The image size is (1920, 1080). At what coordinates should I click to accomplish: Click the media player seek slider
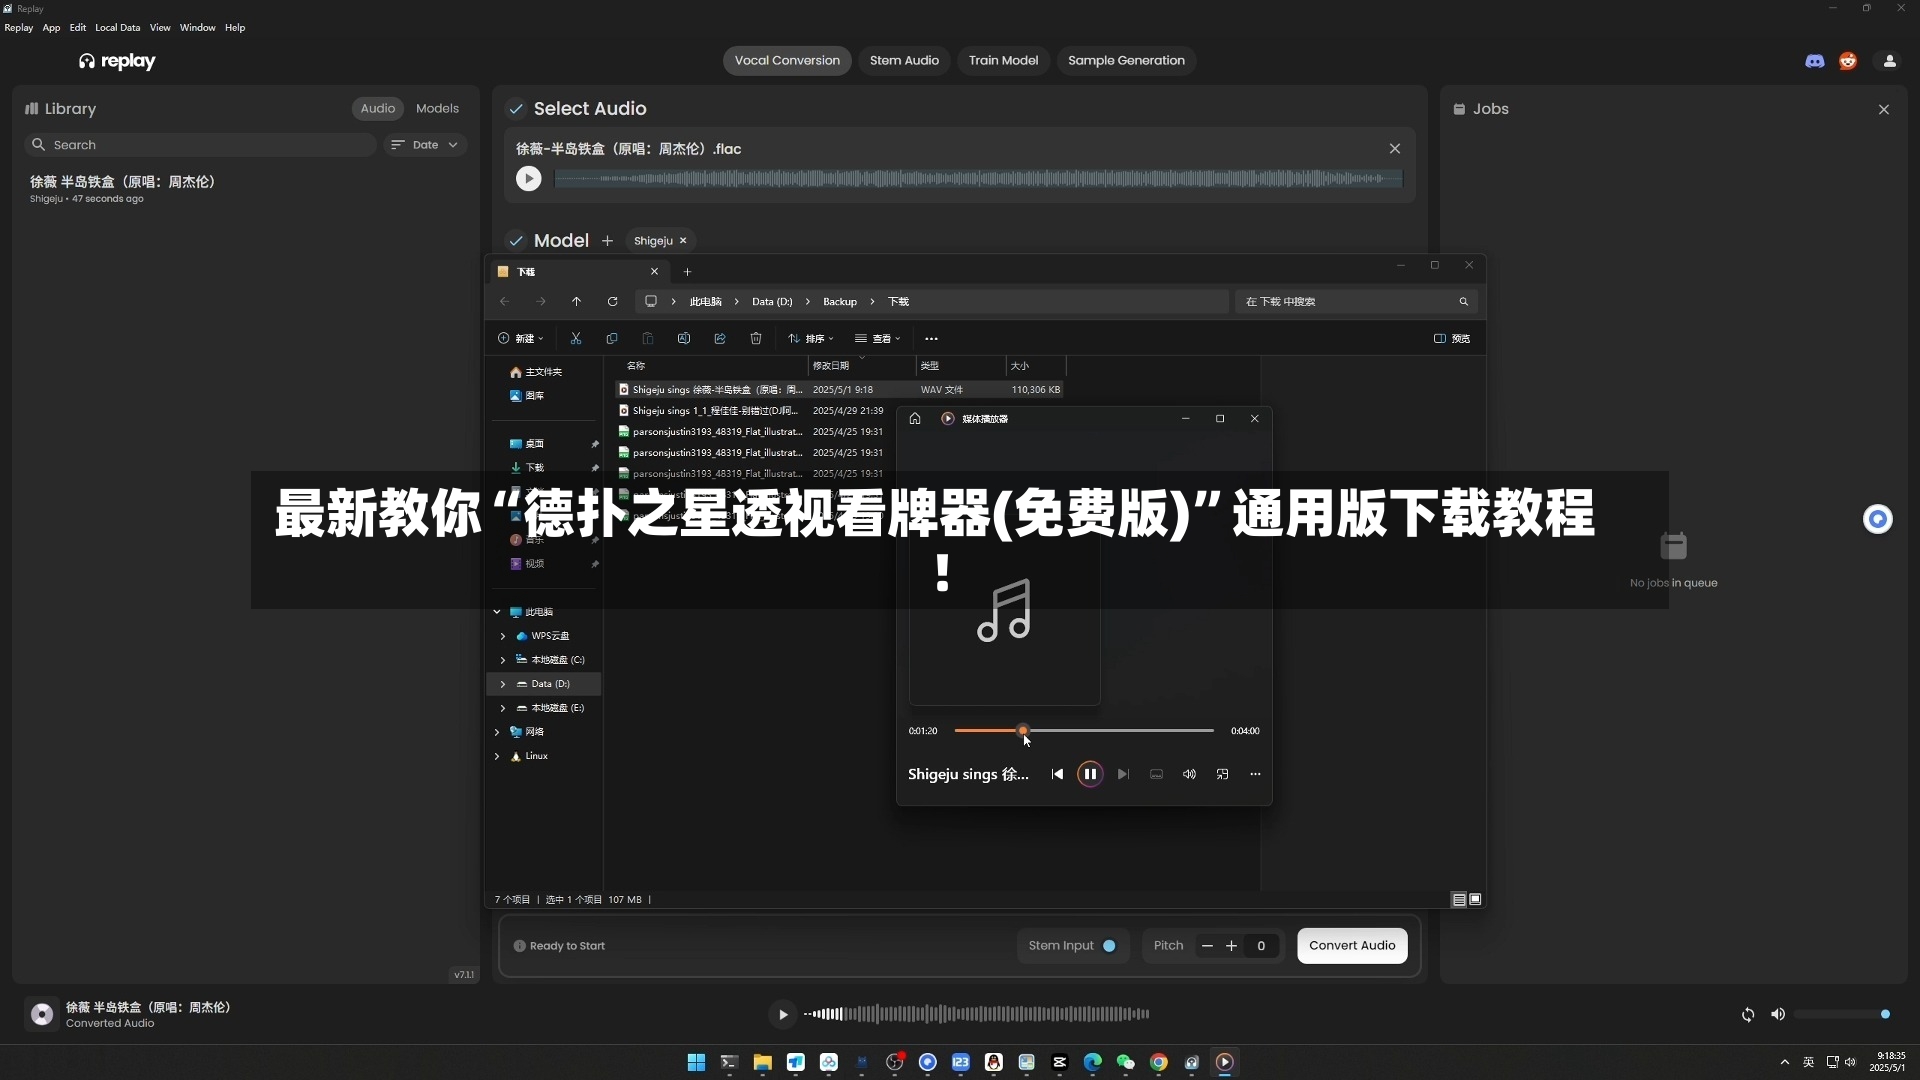[1084, 731]
